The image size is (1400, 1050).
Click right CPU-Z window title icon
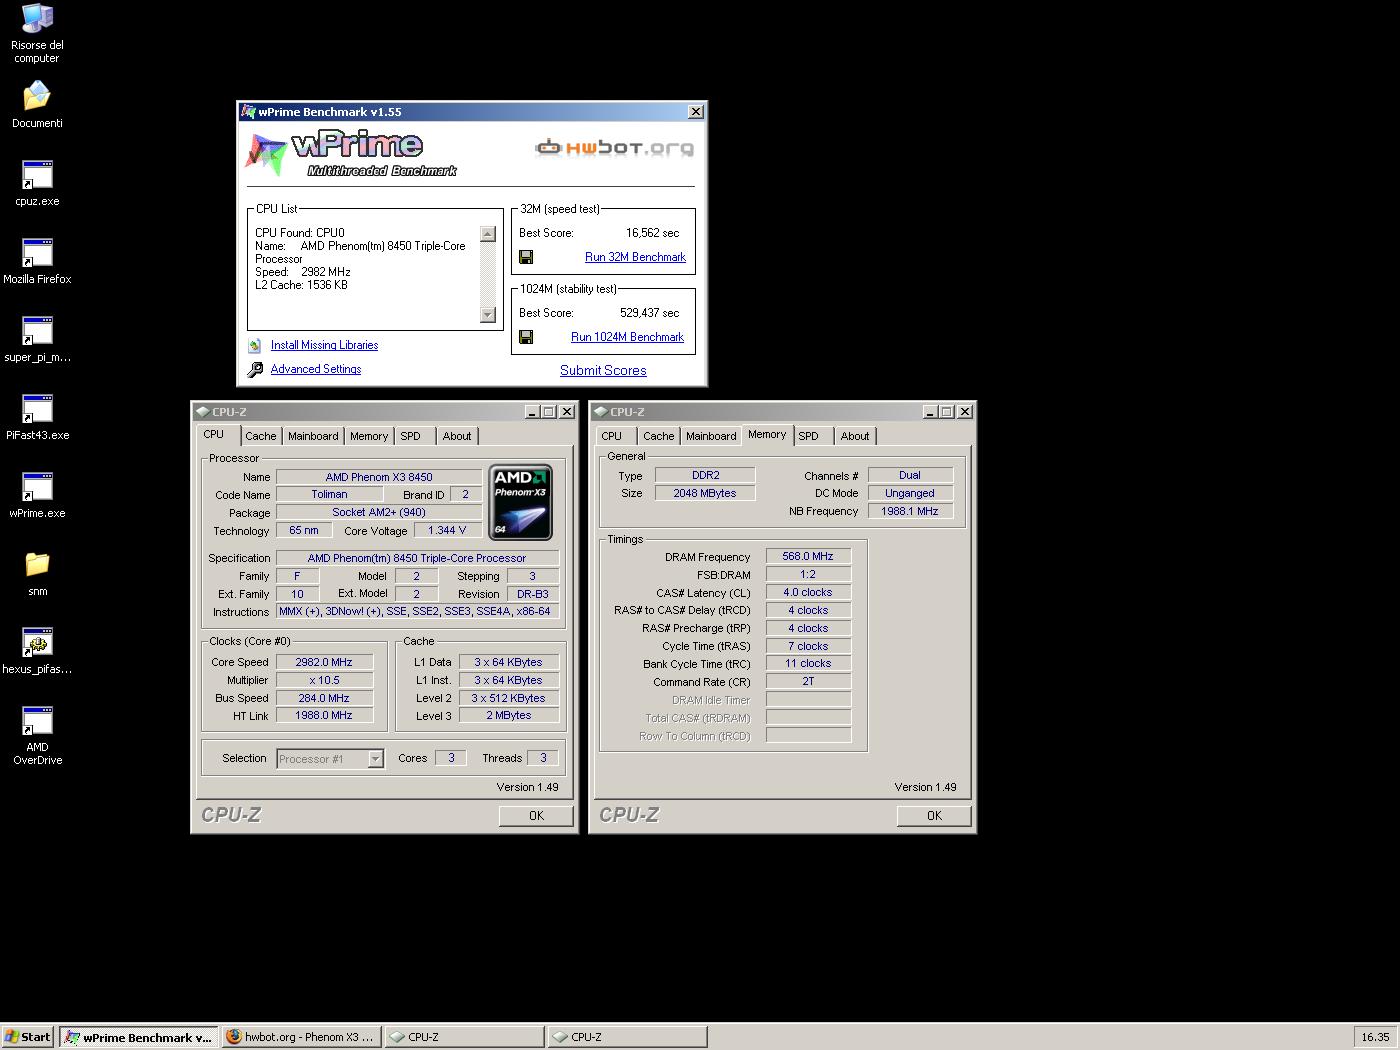coord(600,412)
